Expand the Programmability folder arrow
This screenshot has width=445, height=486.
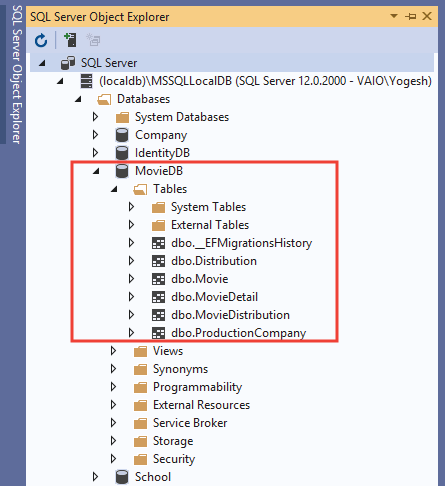(x=113, y=387)
